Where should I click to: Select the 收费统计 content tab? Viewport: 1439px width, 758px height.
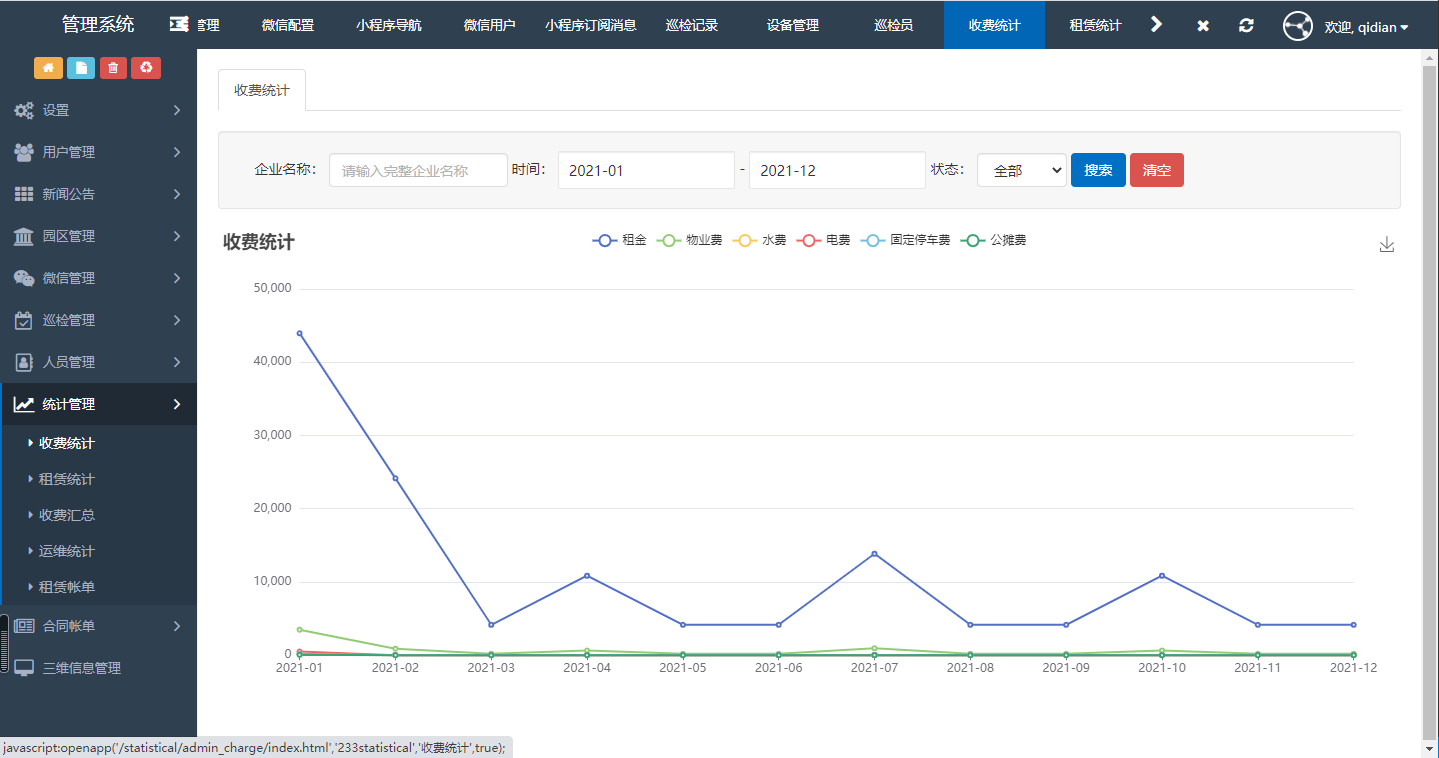pos(262,90)
